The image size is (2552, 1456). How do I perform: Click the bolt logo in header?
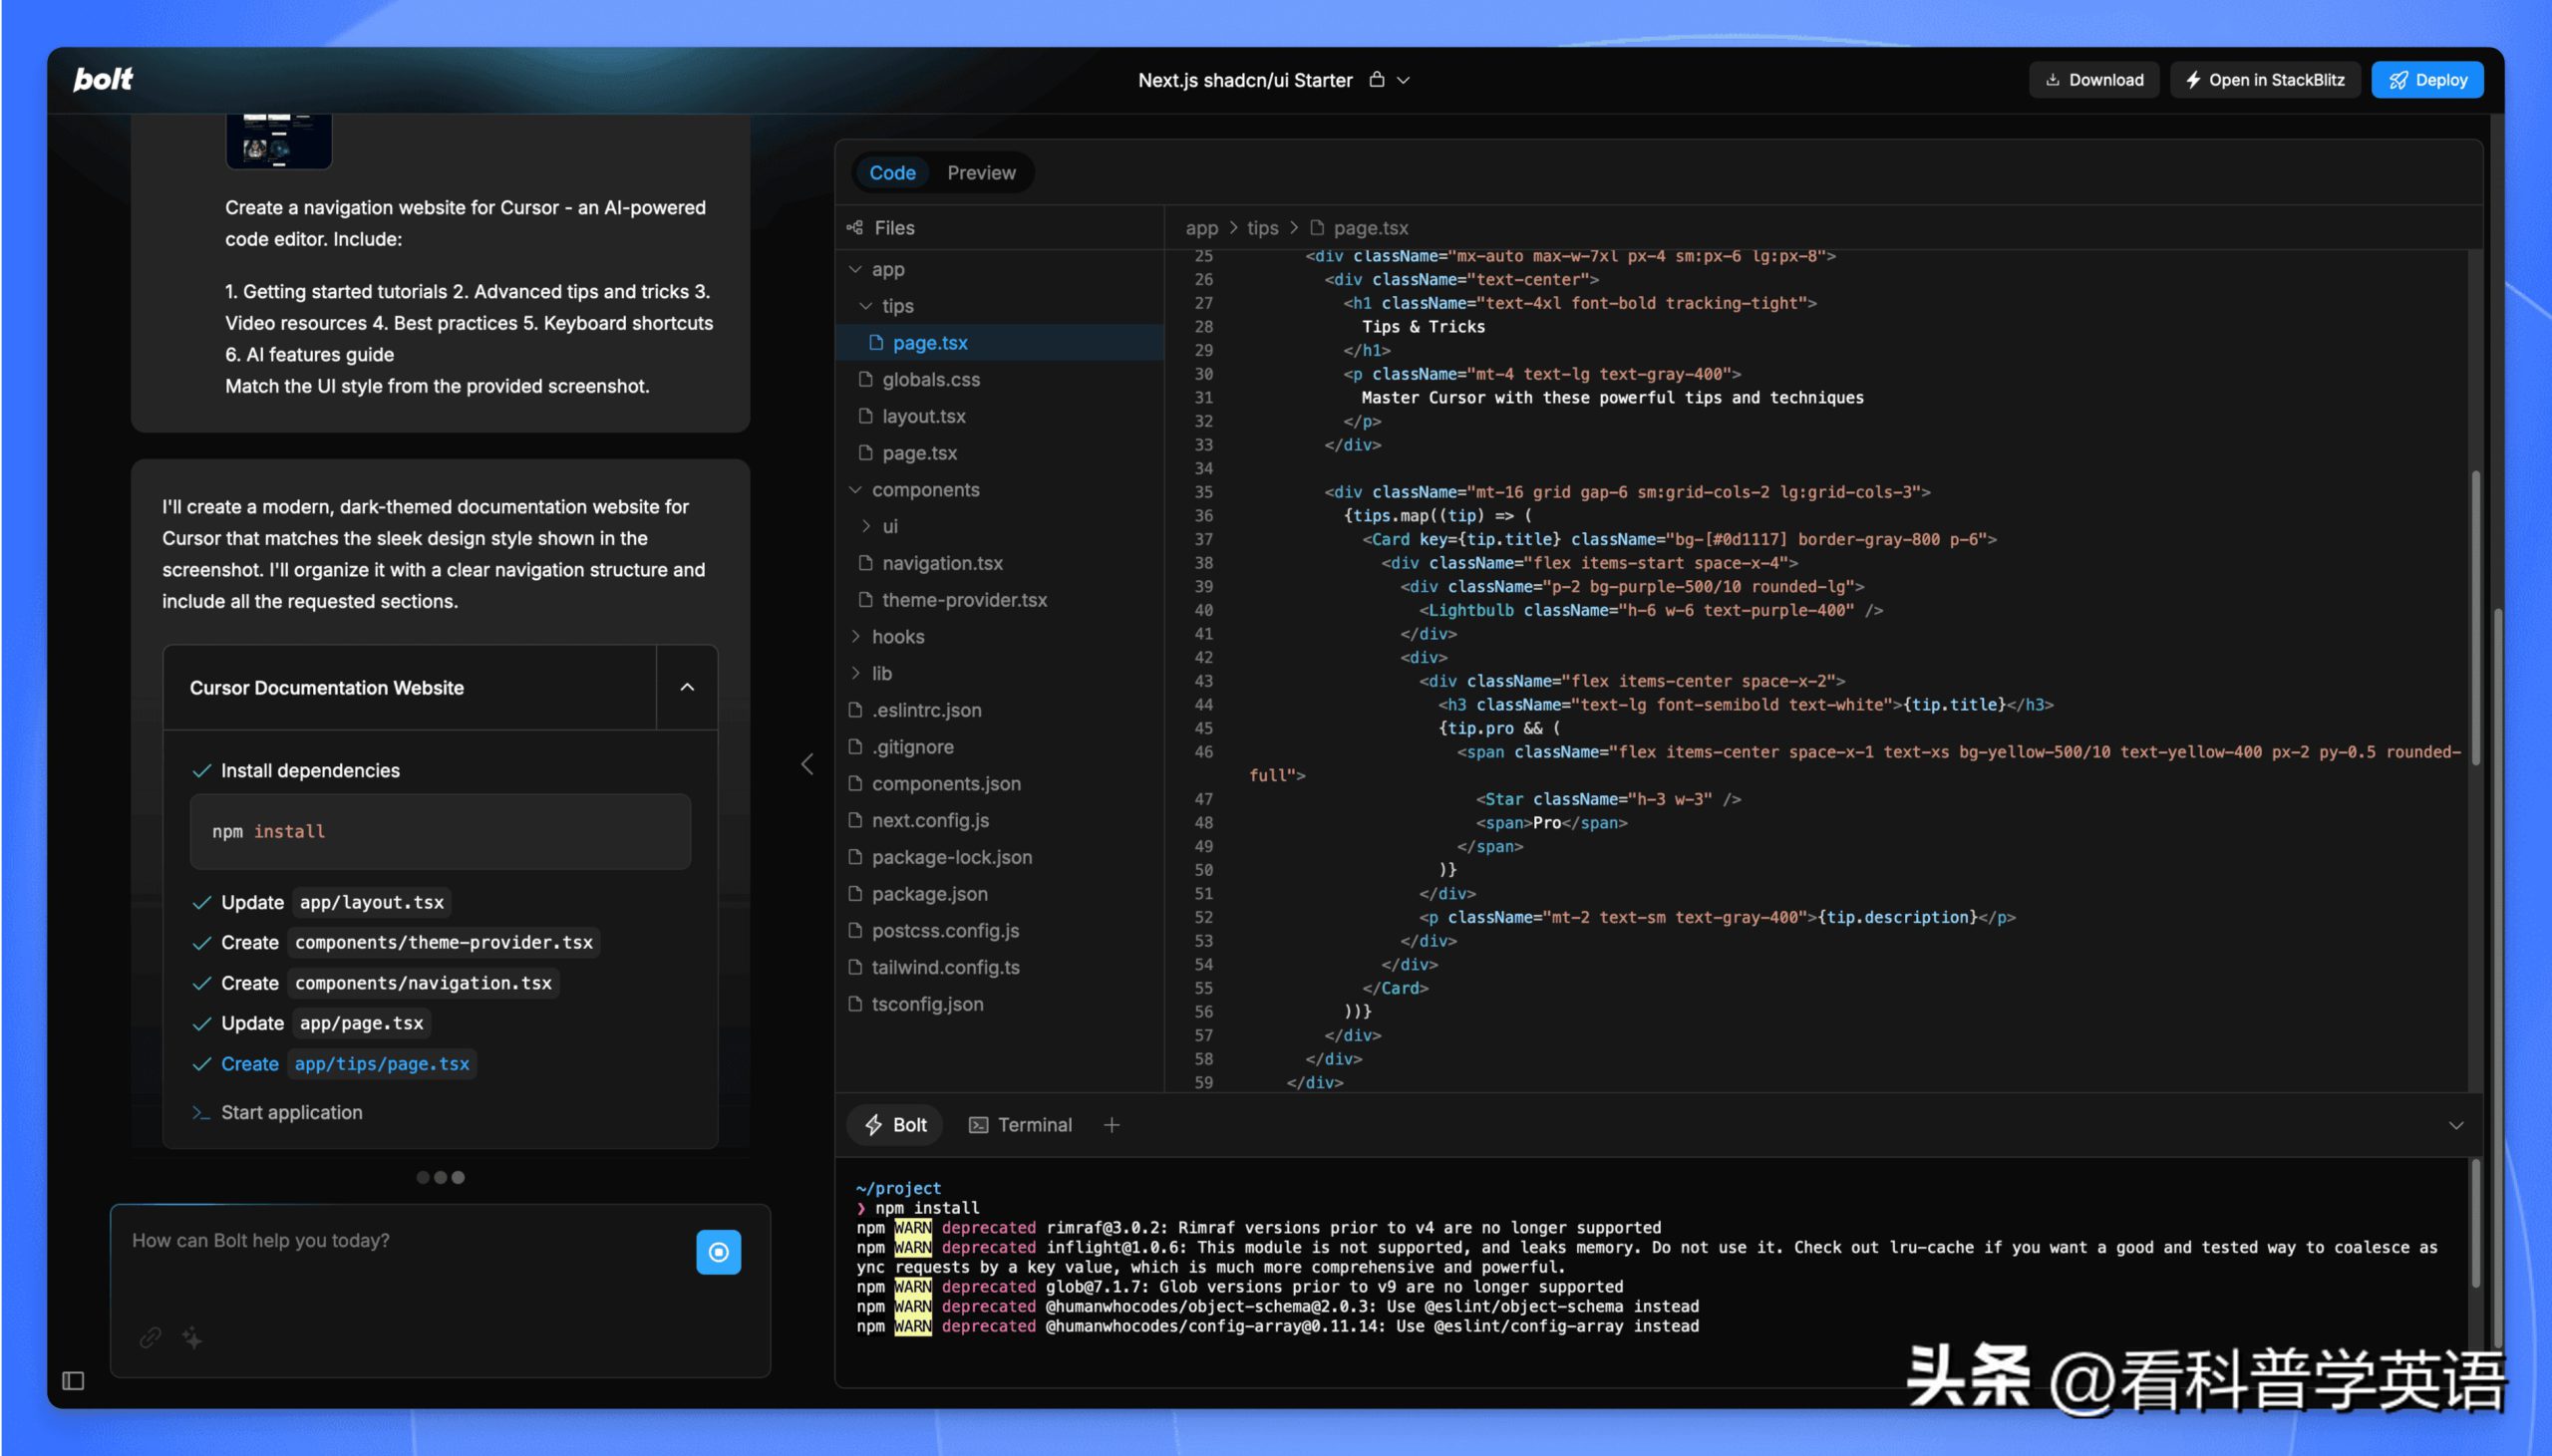click(x=103, y=80)
